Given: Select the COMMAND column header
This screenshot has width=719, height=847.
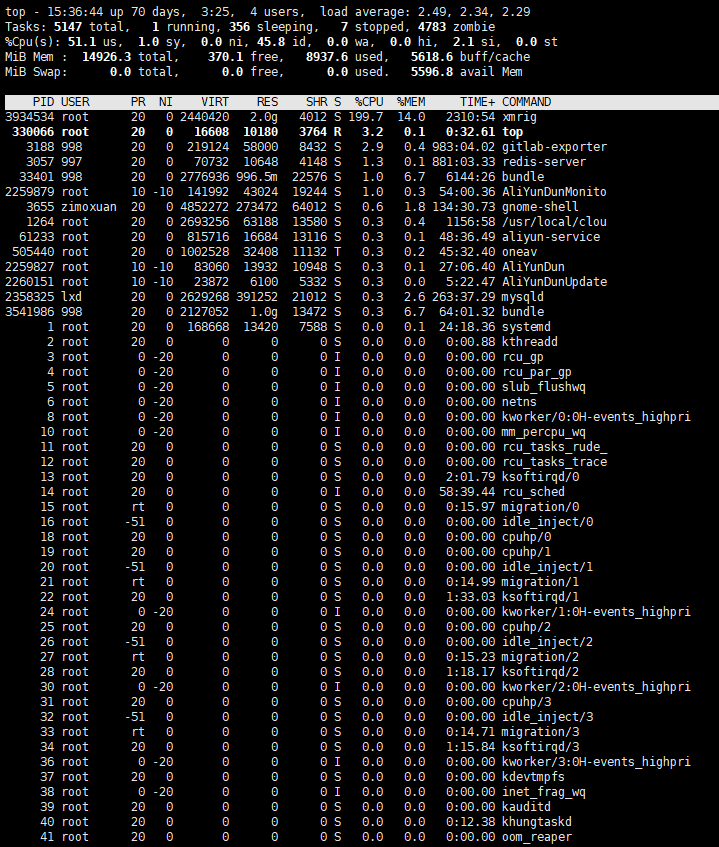Looking at the screenshot, I should pyautogui.click(x=526, y=102).
